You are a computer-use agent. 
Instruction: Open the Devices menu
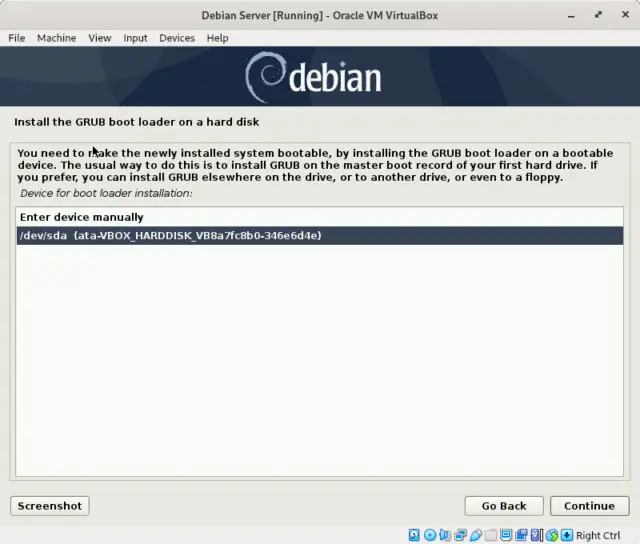[x=177, y=38]
